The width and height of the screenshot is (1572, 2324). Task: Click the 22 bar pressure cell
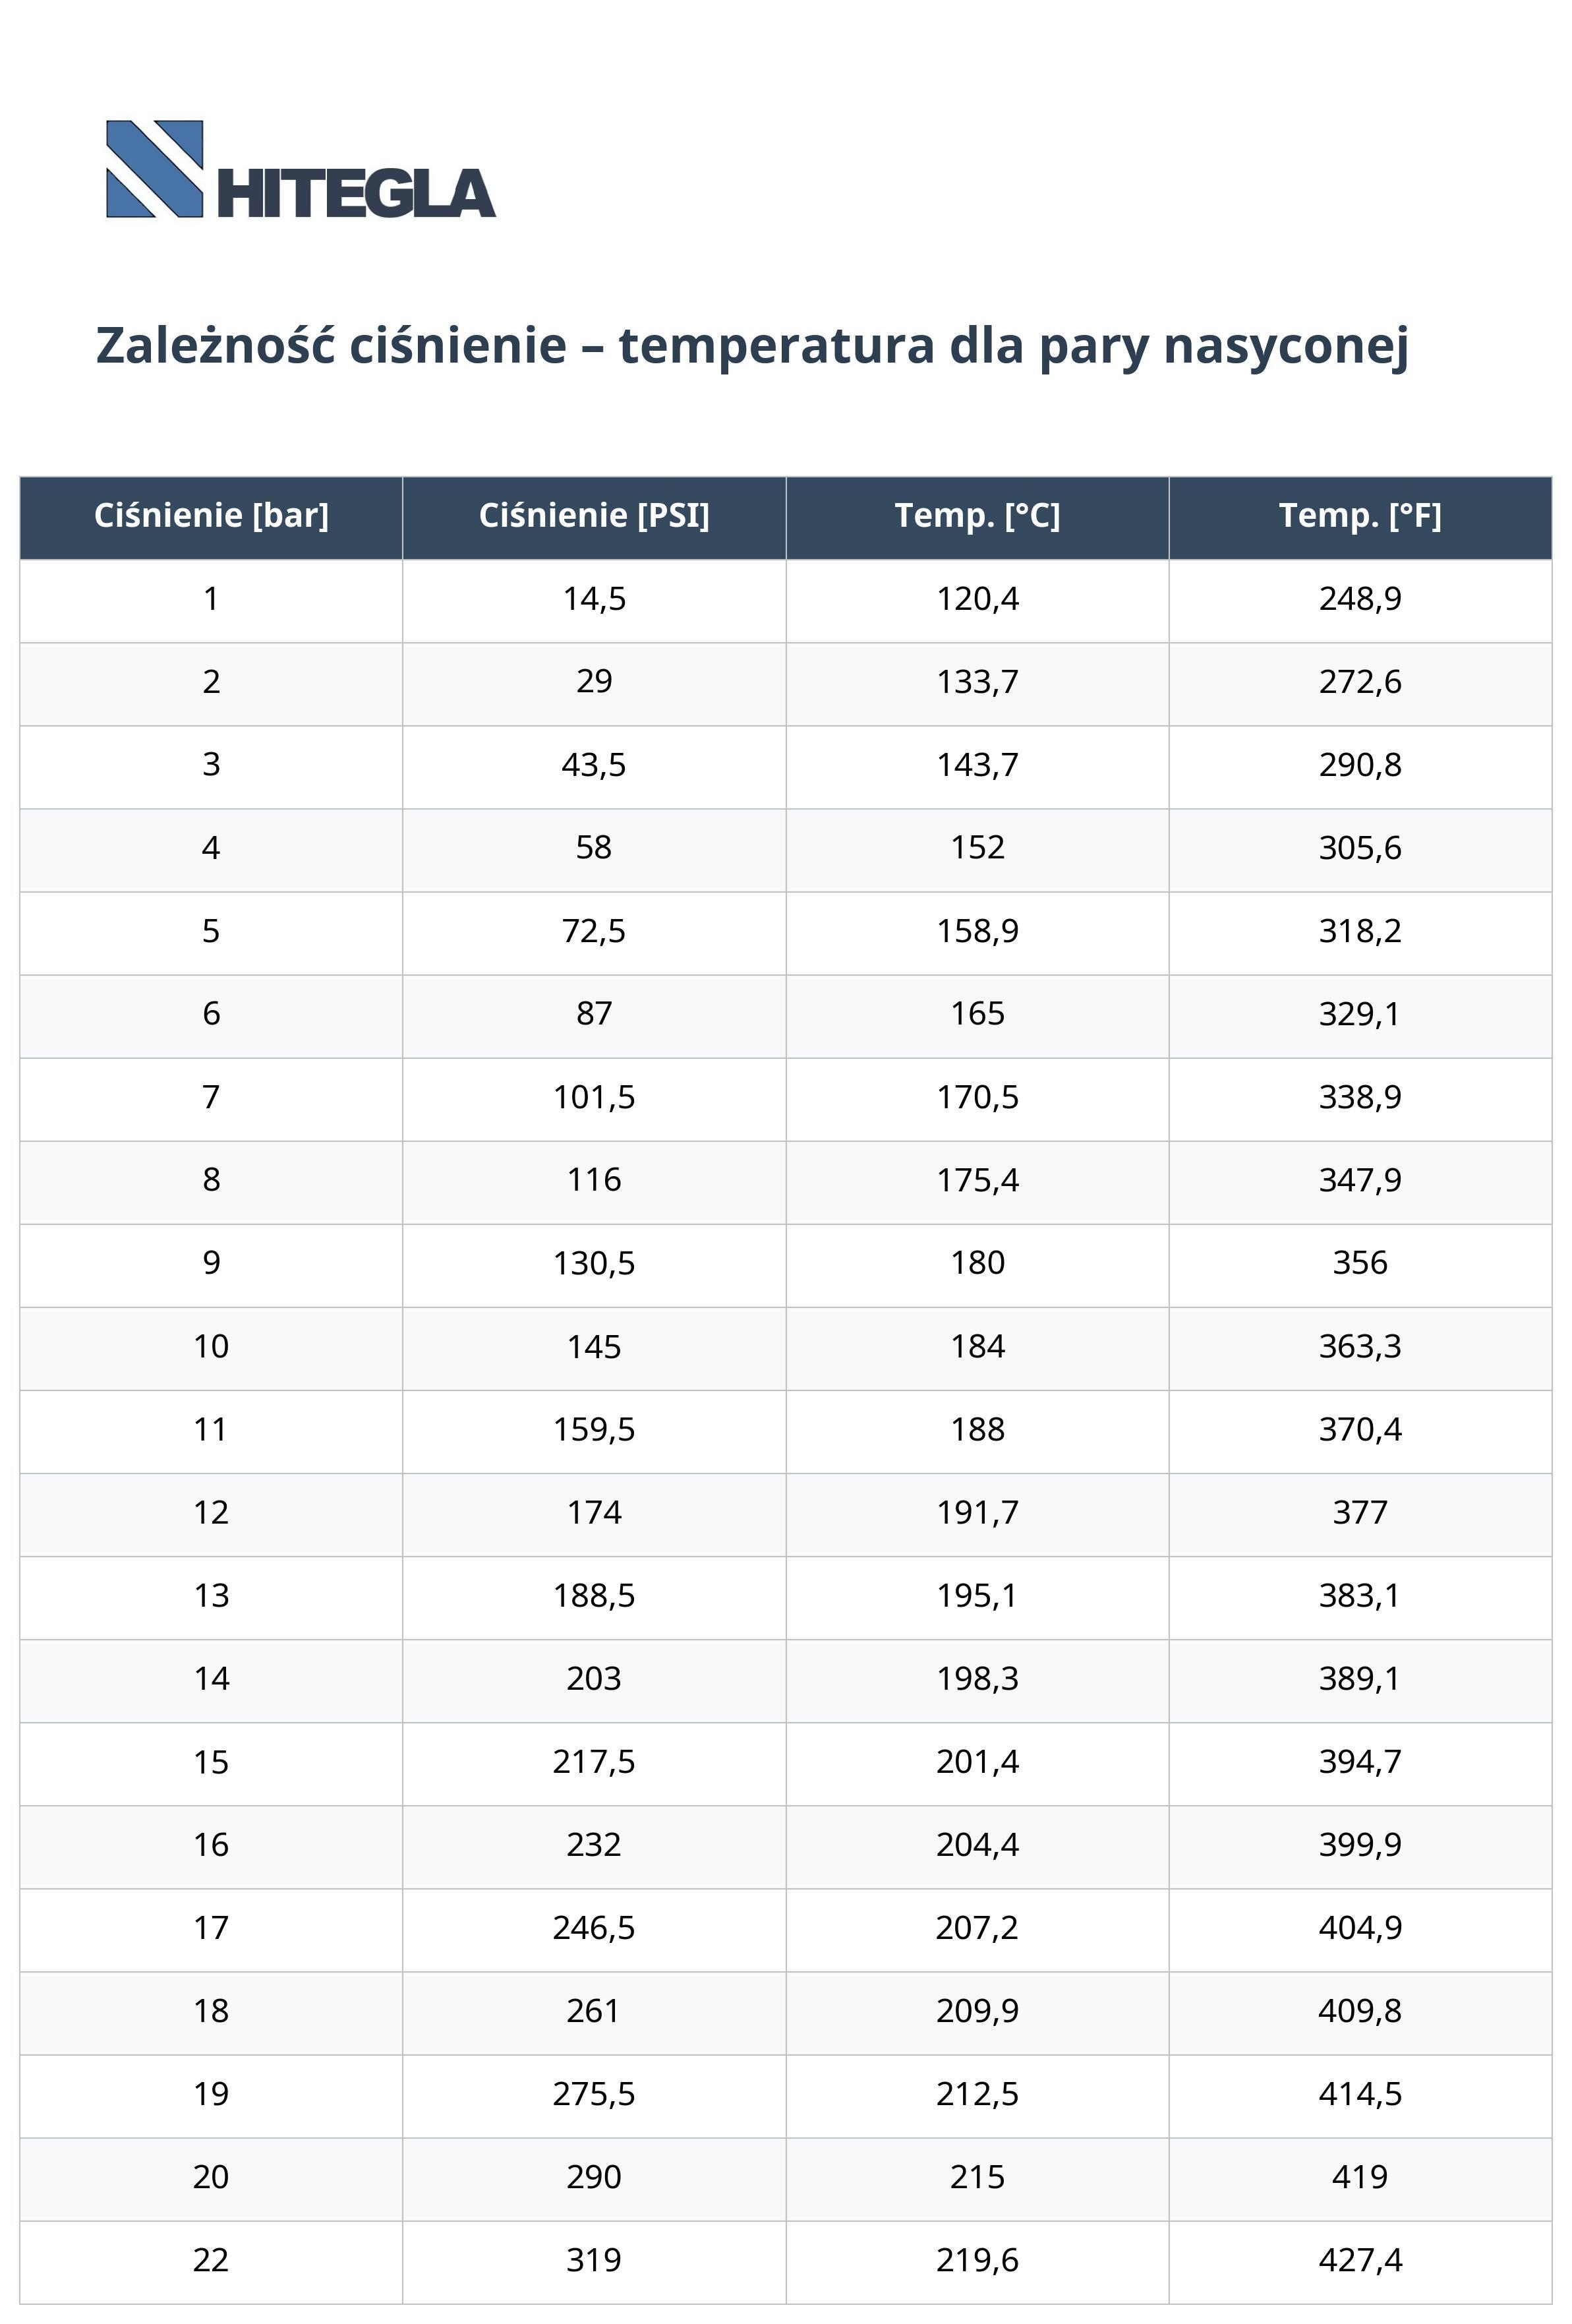pyautogui.click(x=211, y=2260)
